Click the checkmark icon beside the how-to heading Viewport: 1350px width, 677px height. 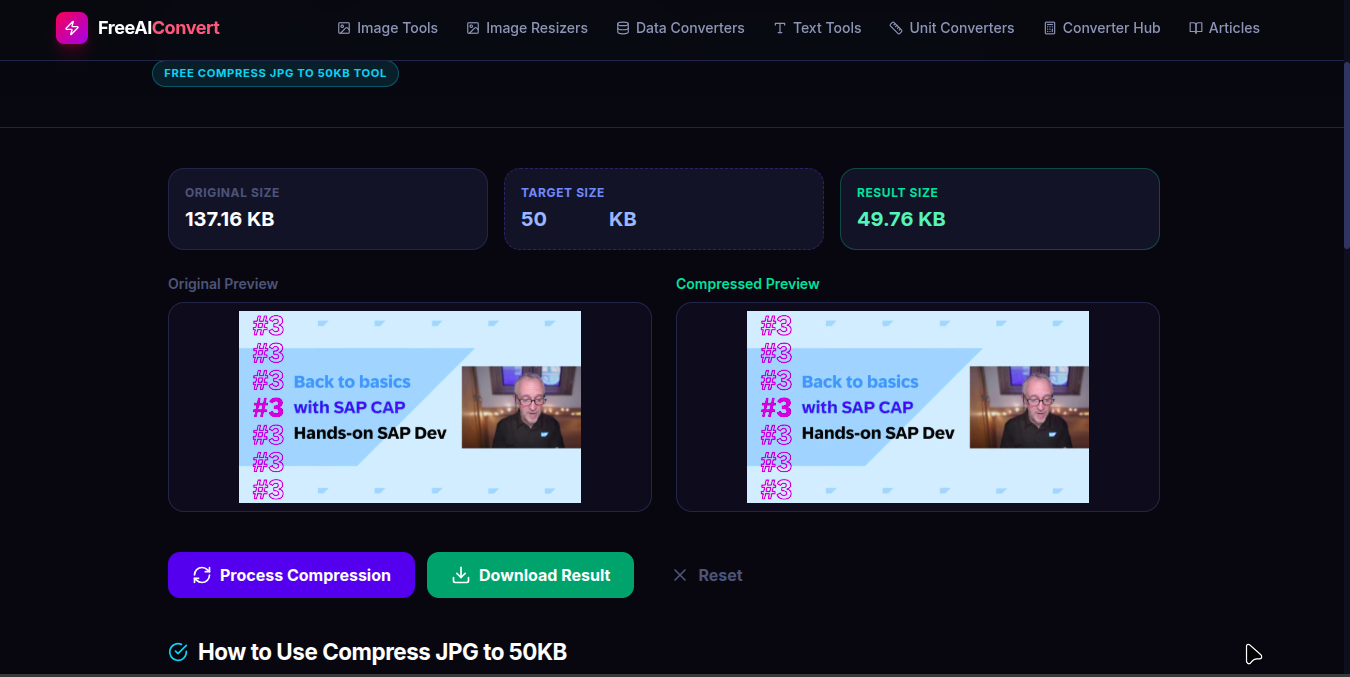click(177, 651)
